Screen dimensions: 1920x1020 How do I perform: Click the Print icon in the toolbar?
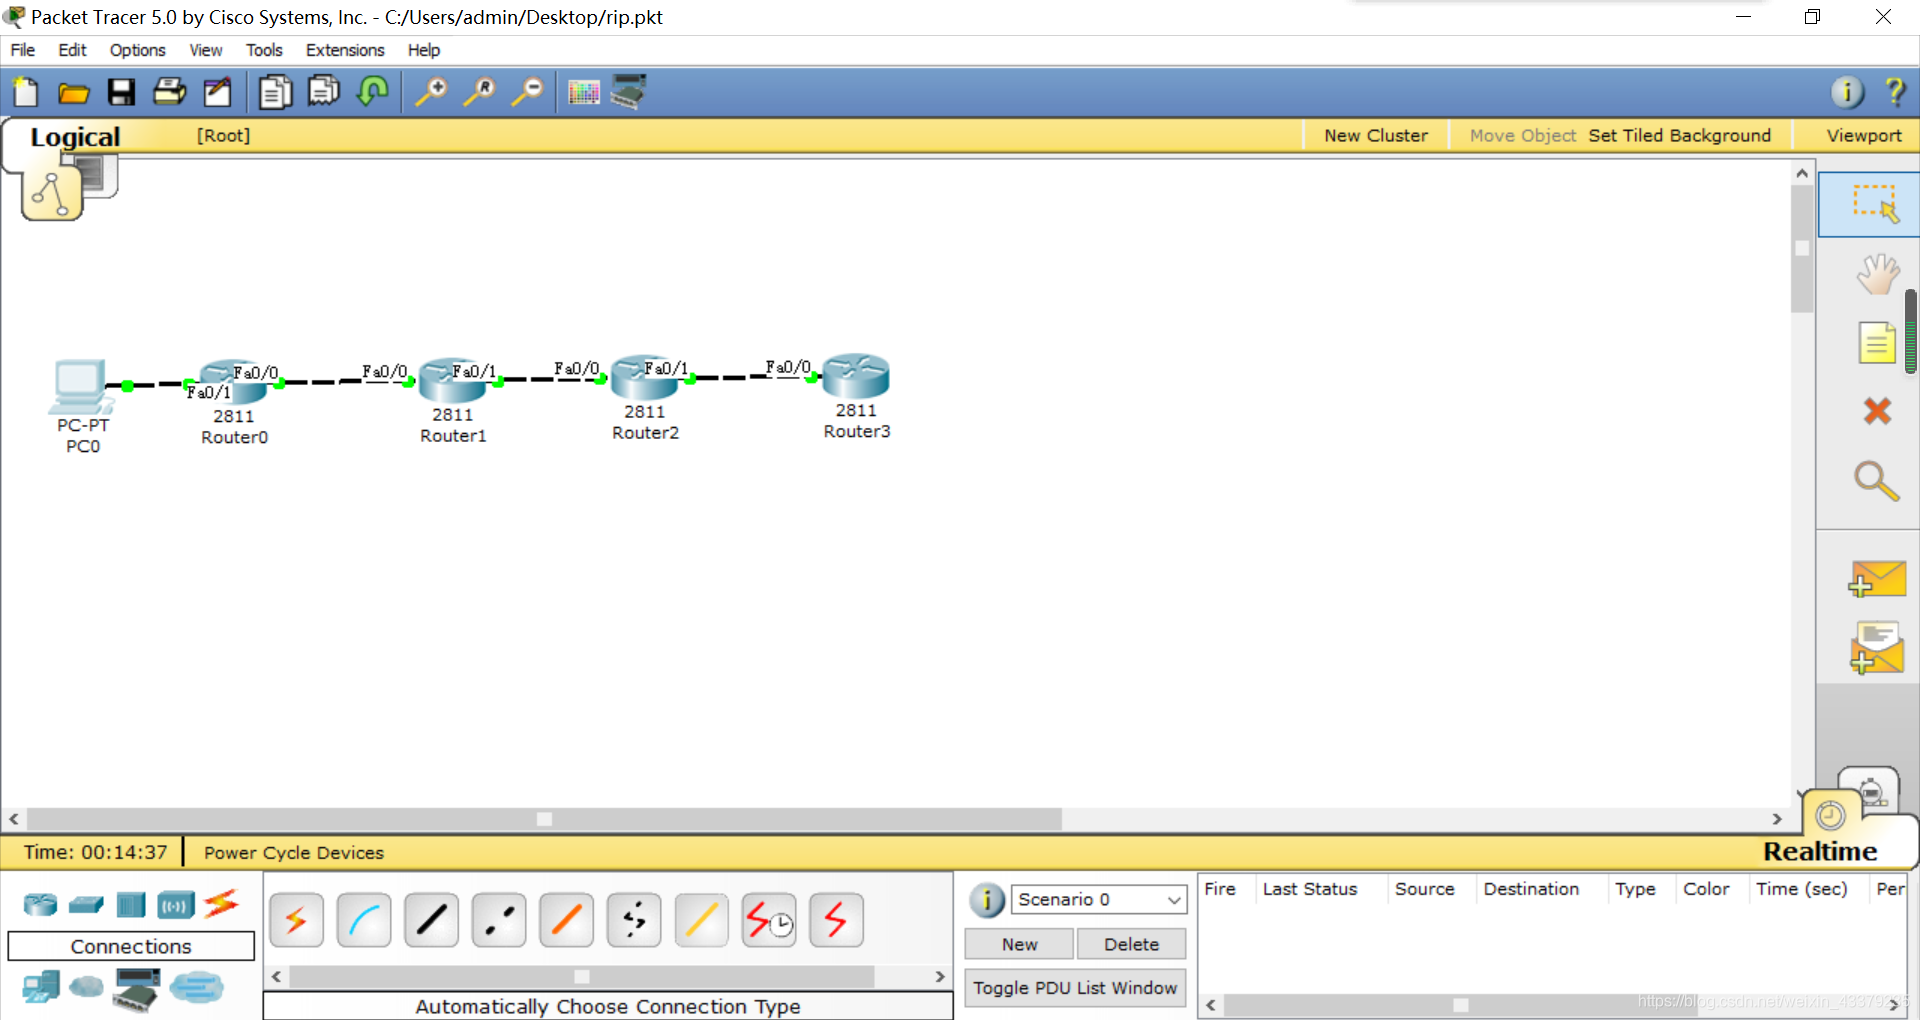pos(170,92)
